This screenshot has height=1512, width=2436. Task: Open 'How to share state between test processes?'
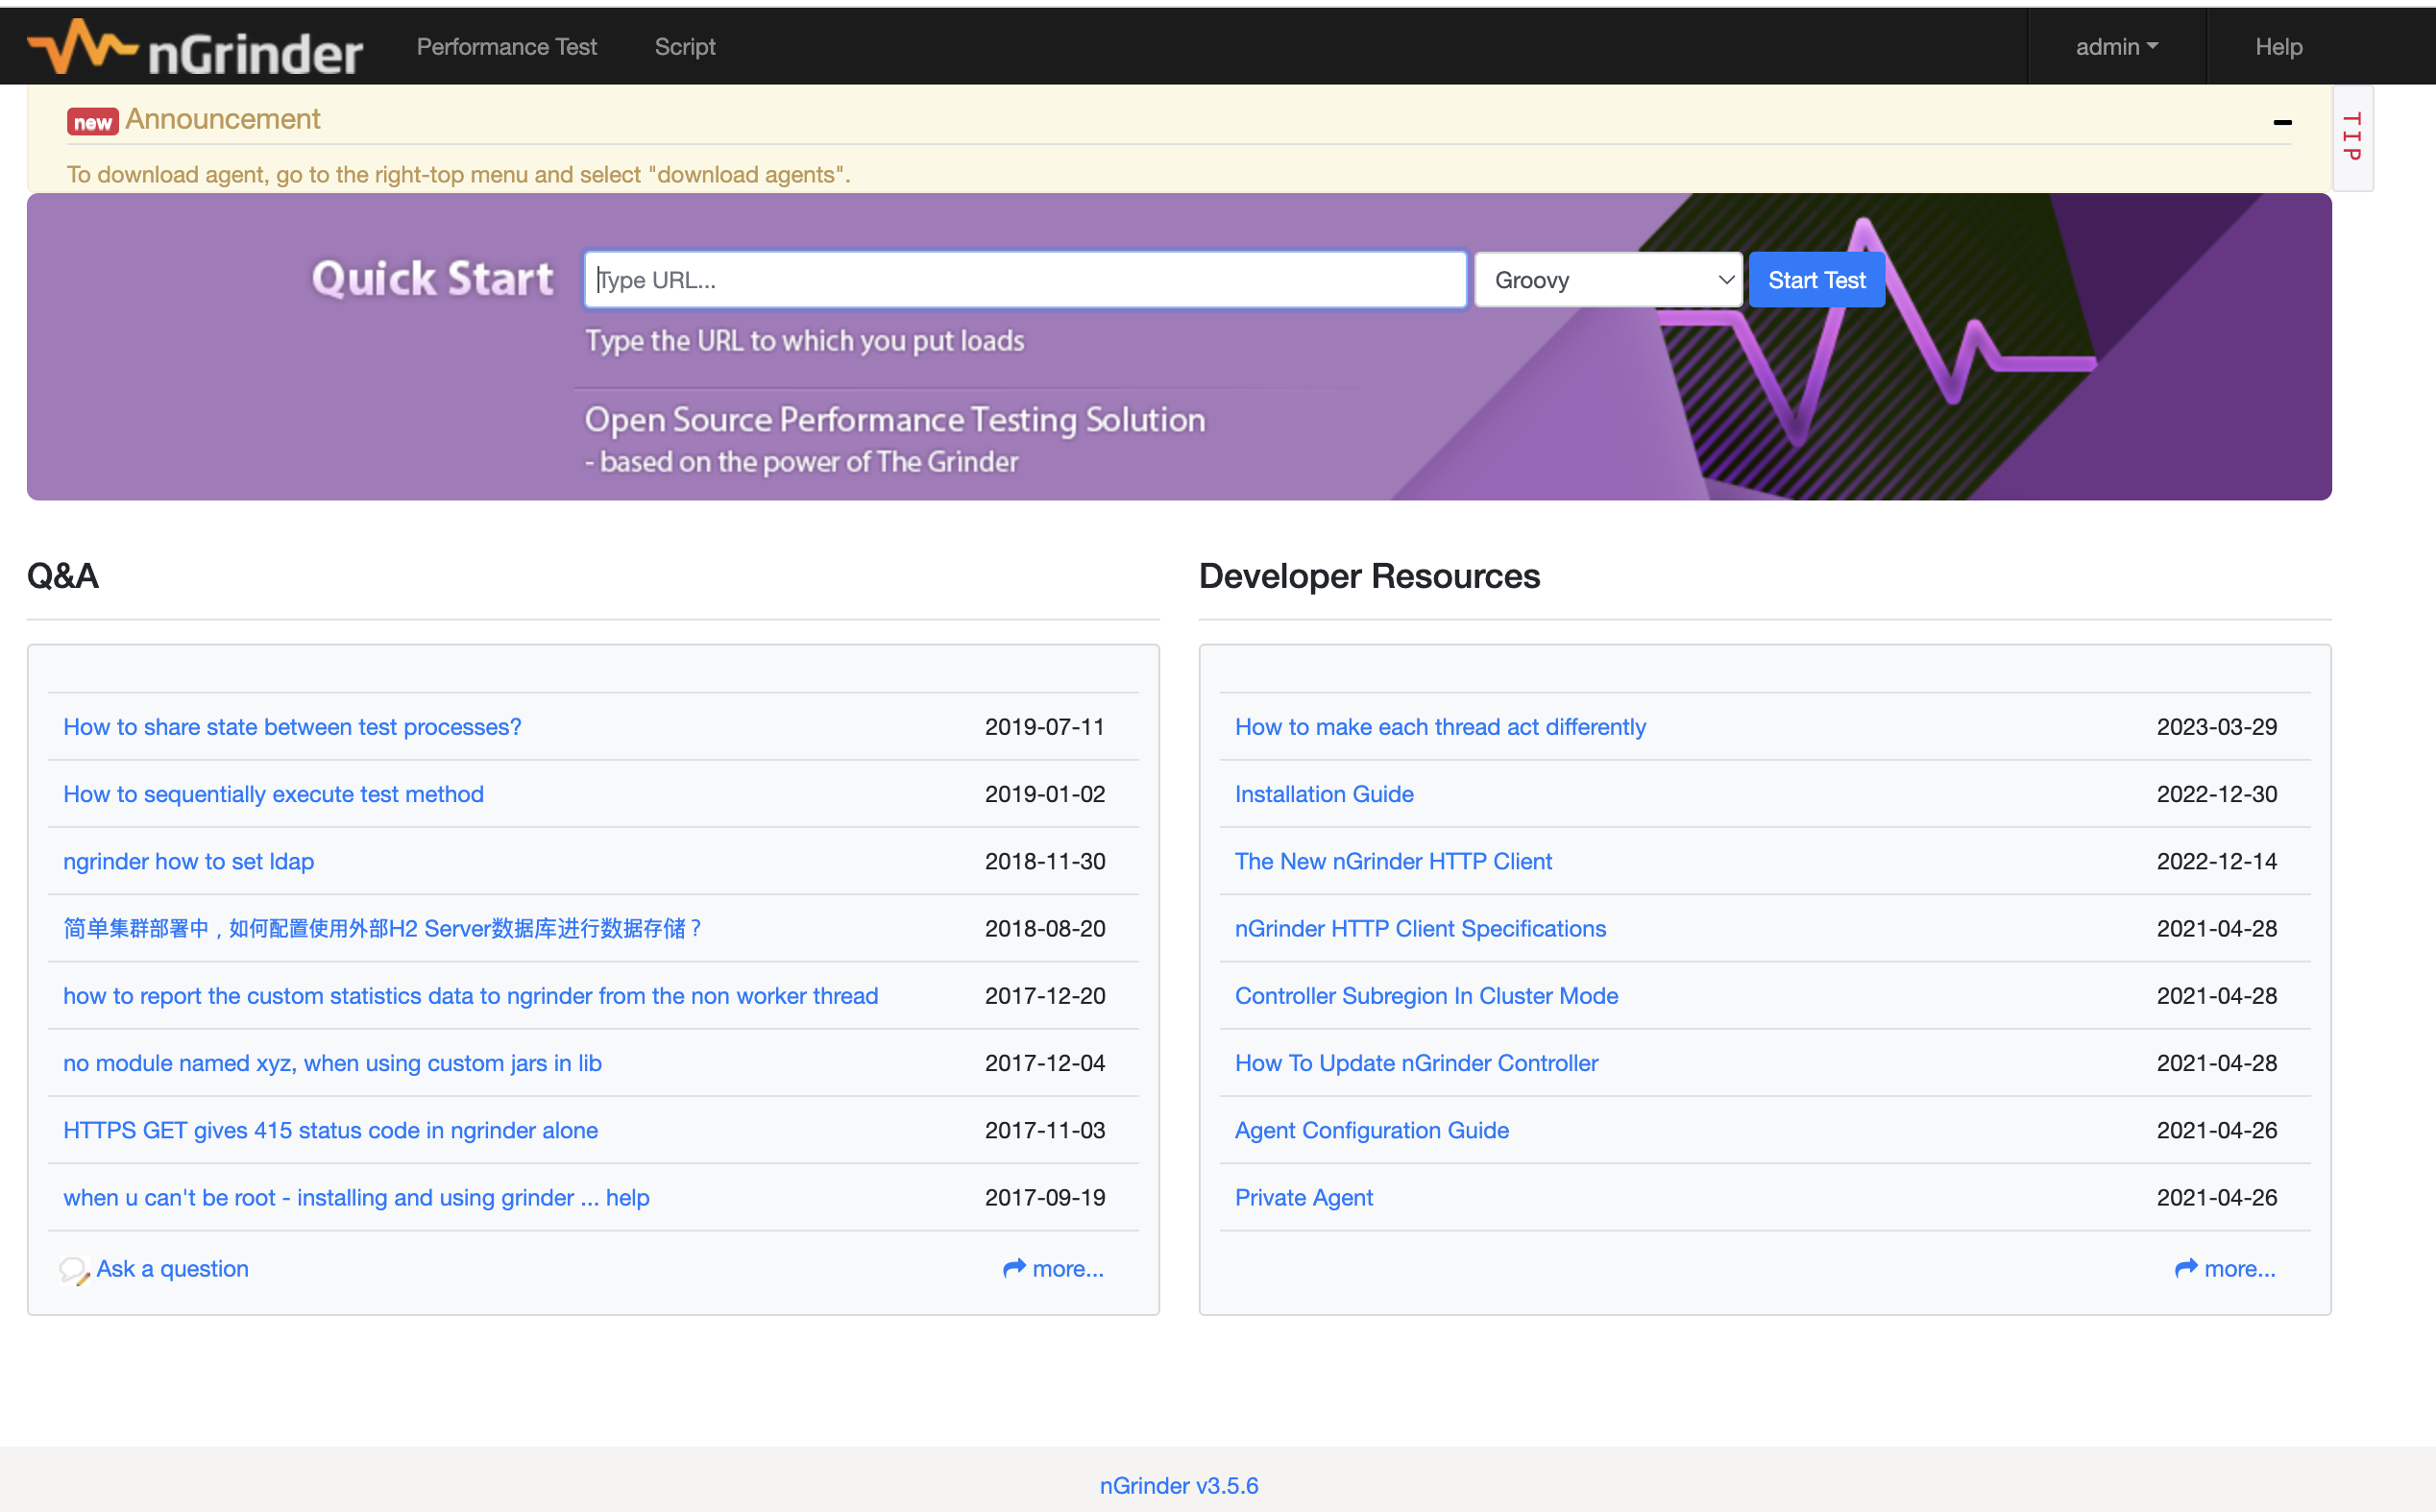tap(292, 727)
